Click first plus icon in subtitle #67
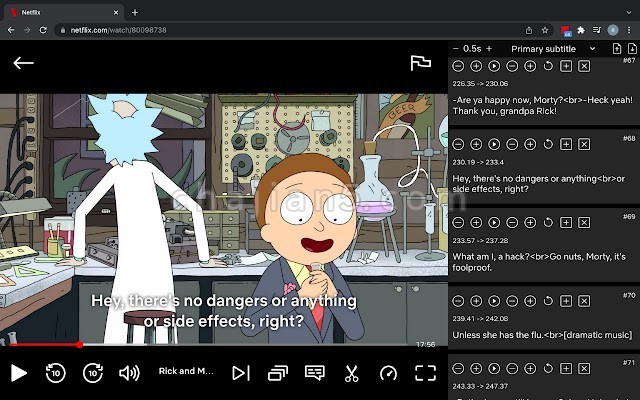 (x=476, y=66)
